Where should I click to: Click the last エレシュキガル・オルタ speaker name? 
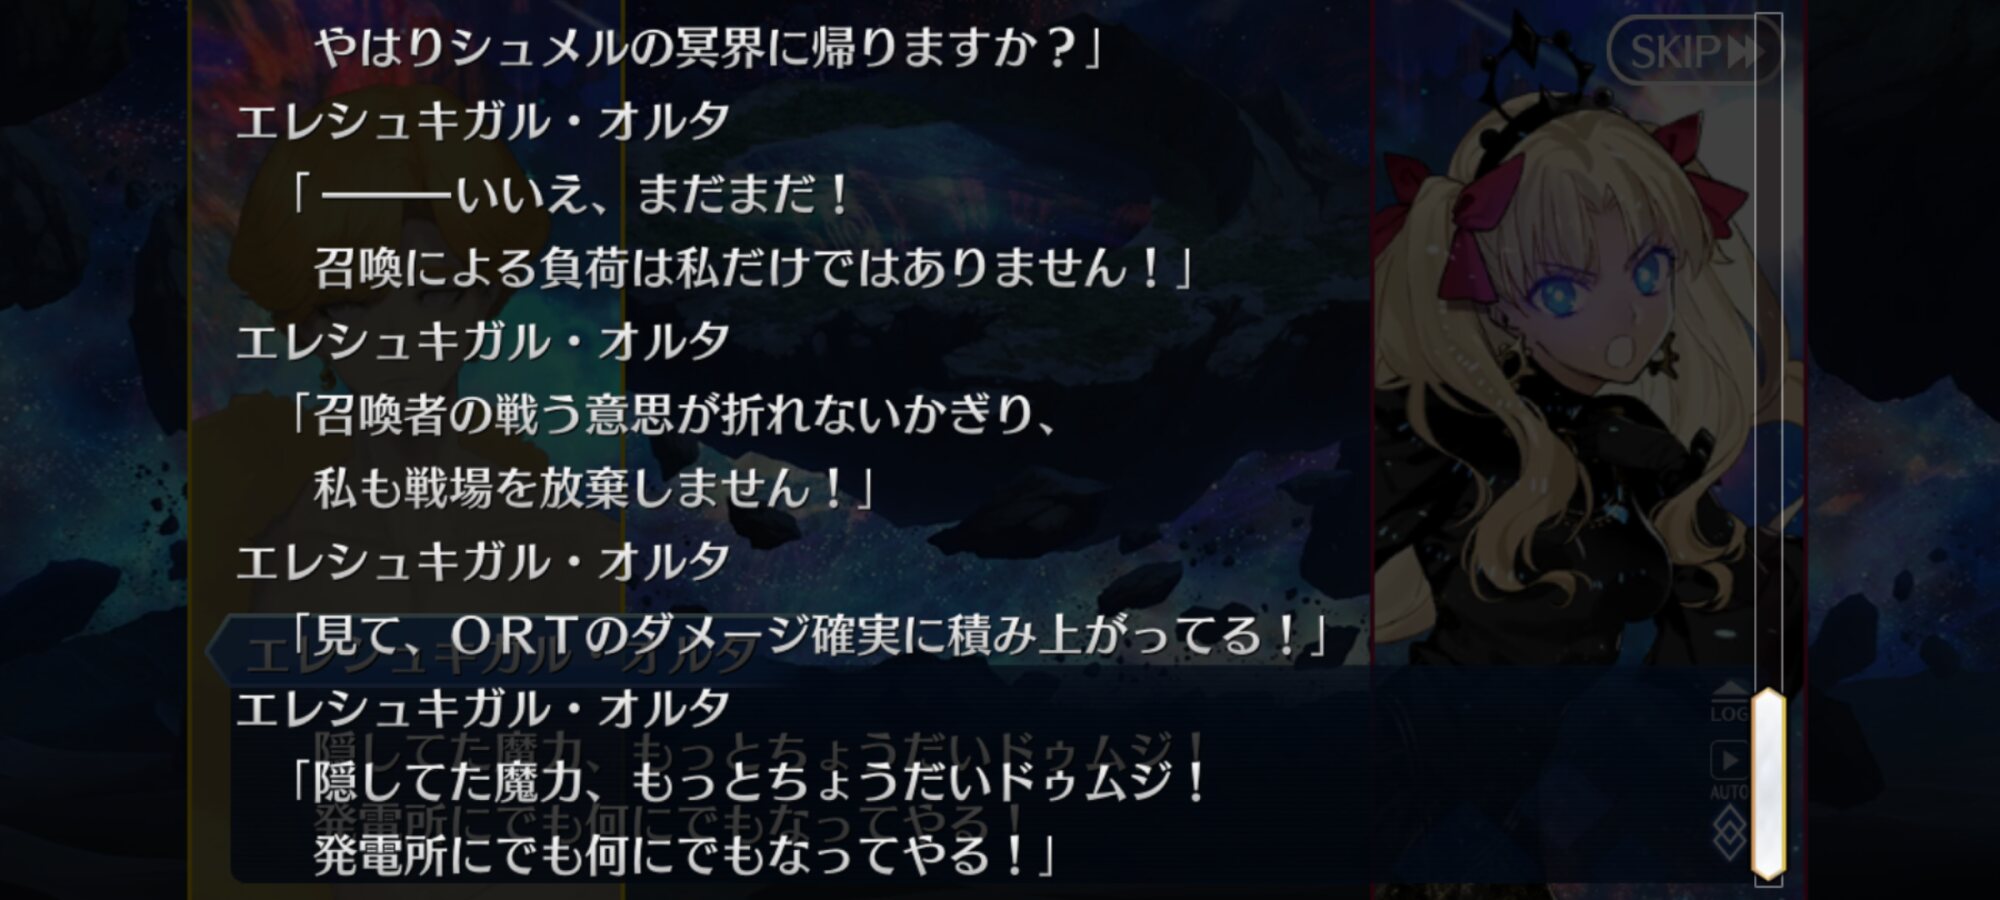point(483,709)
